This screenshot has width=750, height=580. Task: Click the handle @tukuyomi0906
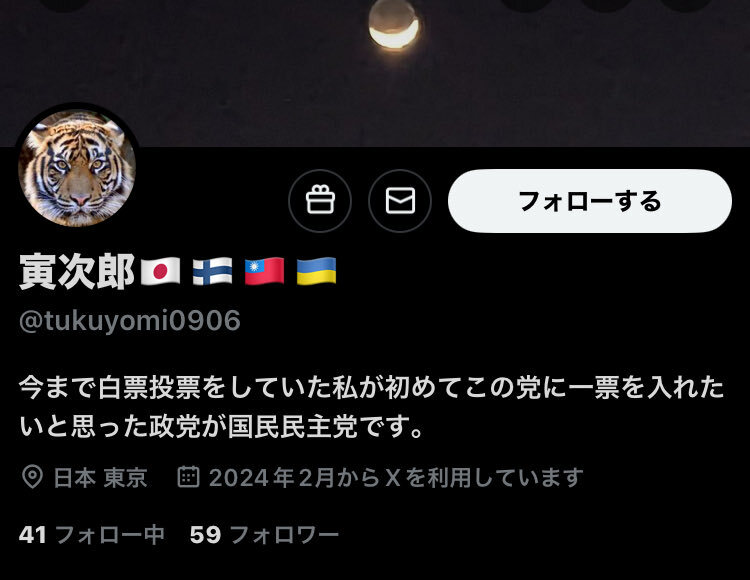click(x=130, y=320)
